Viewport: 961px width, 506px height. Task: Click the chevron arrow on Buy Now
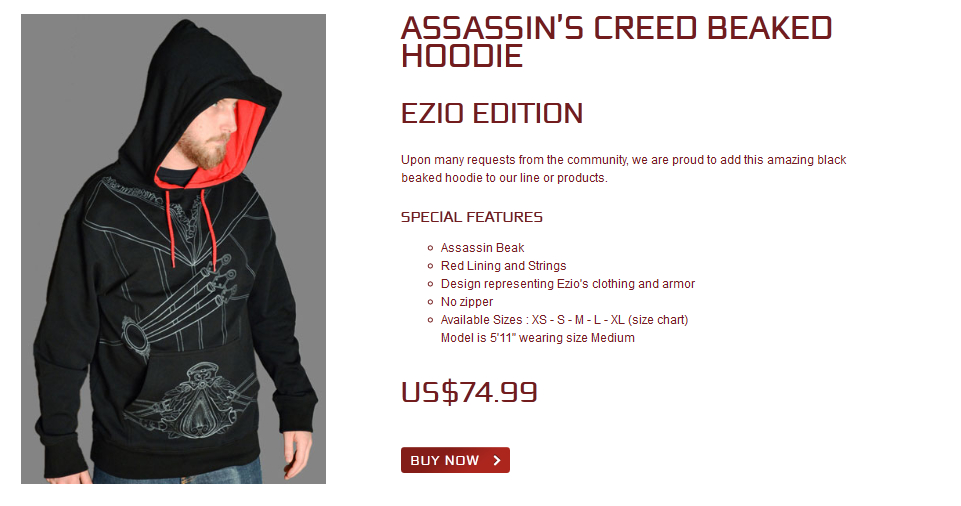coord(497,460)
